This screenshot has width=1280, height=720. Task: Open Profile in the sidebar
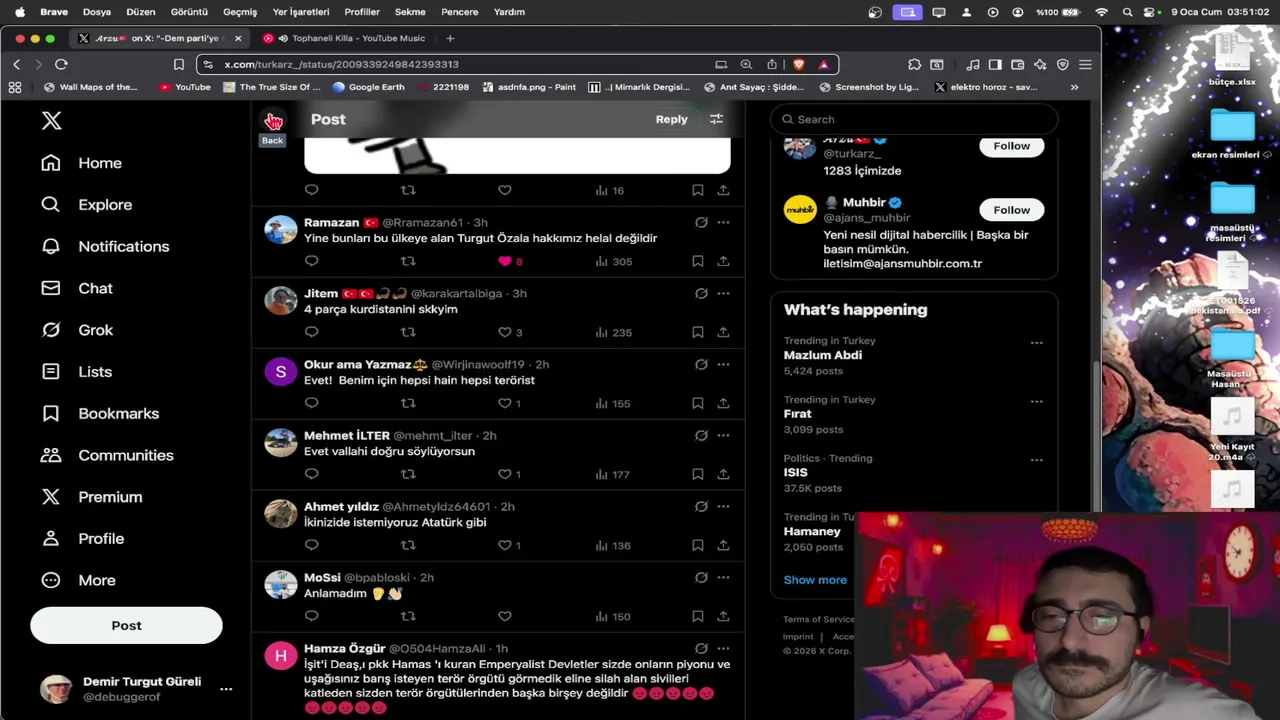(x=82, y=538)
